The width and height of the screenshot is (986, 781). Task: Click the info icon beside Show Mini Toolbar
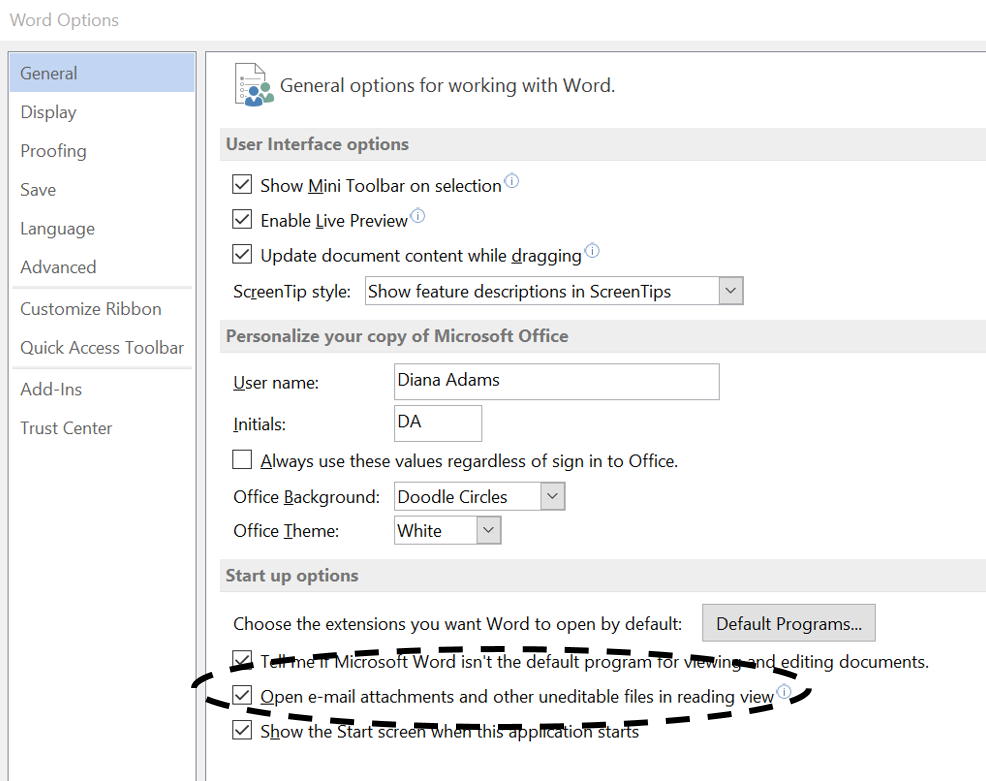click(x=512, y=181)
